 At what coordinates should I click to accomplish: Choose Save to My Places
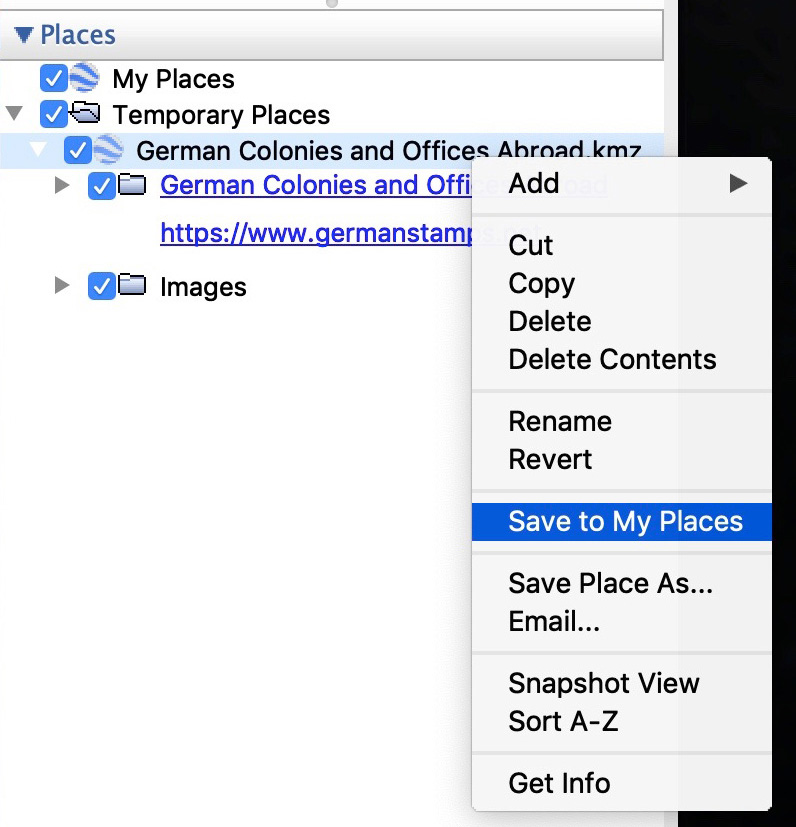625,522
